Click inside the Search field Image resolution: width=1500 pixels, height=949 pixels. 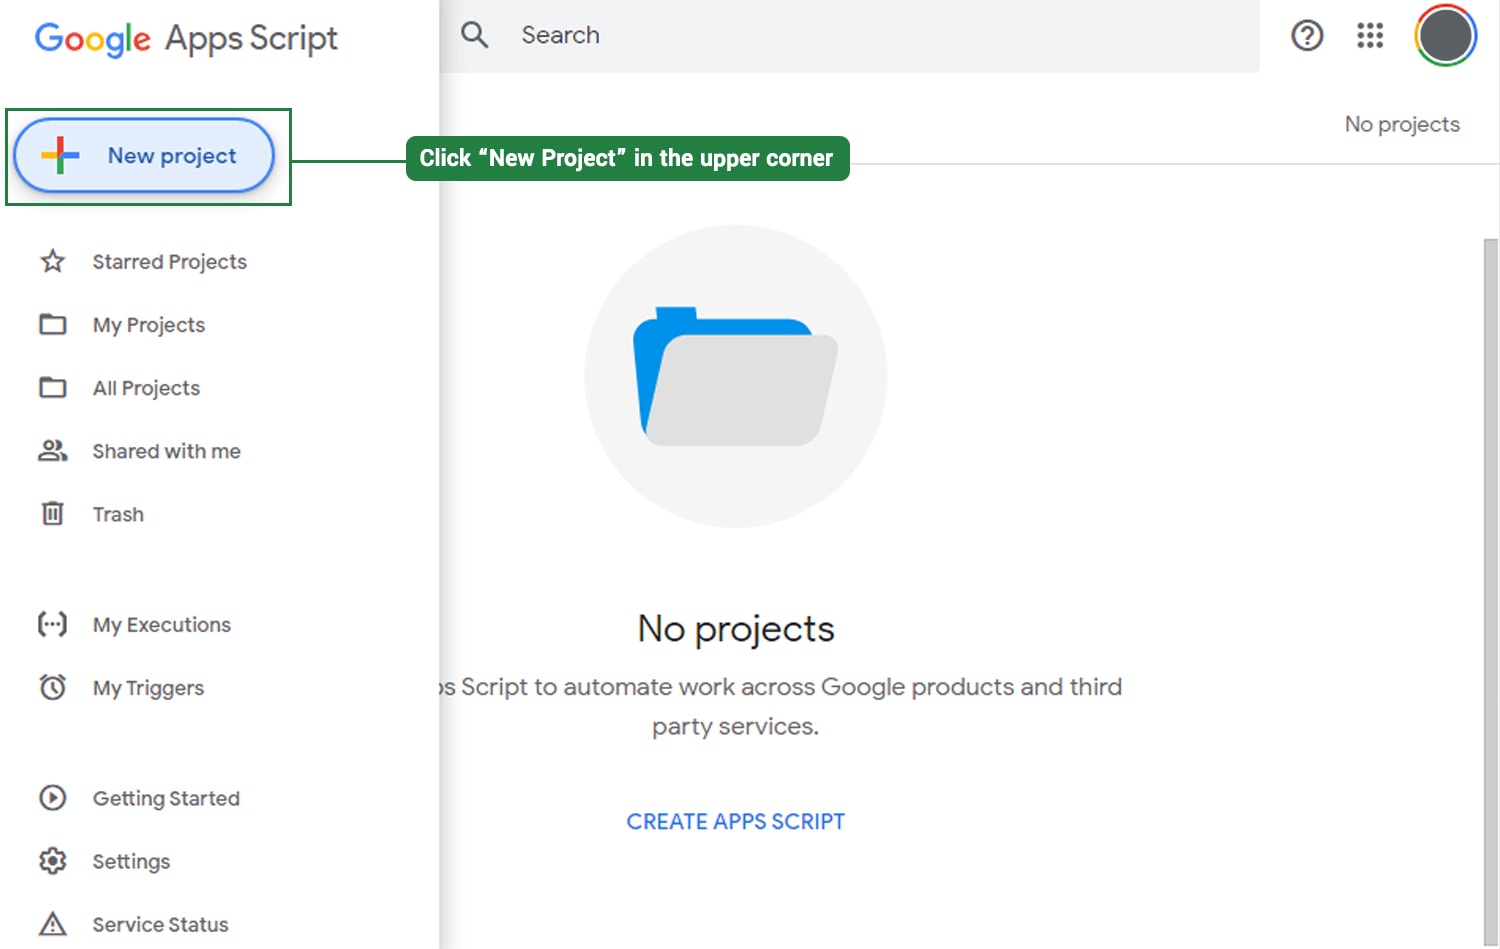point(700,35)
